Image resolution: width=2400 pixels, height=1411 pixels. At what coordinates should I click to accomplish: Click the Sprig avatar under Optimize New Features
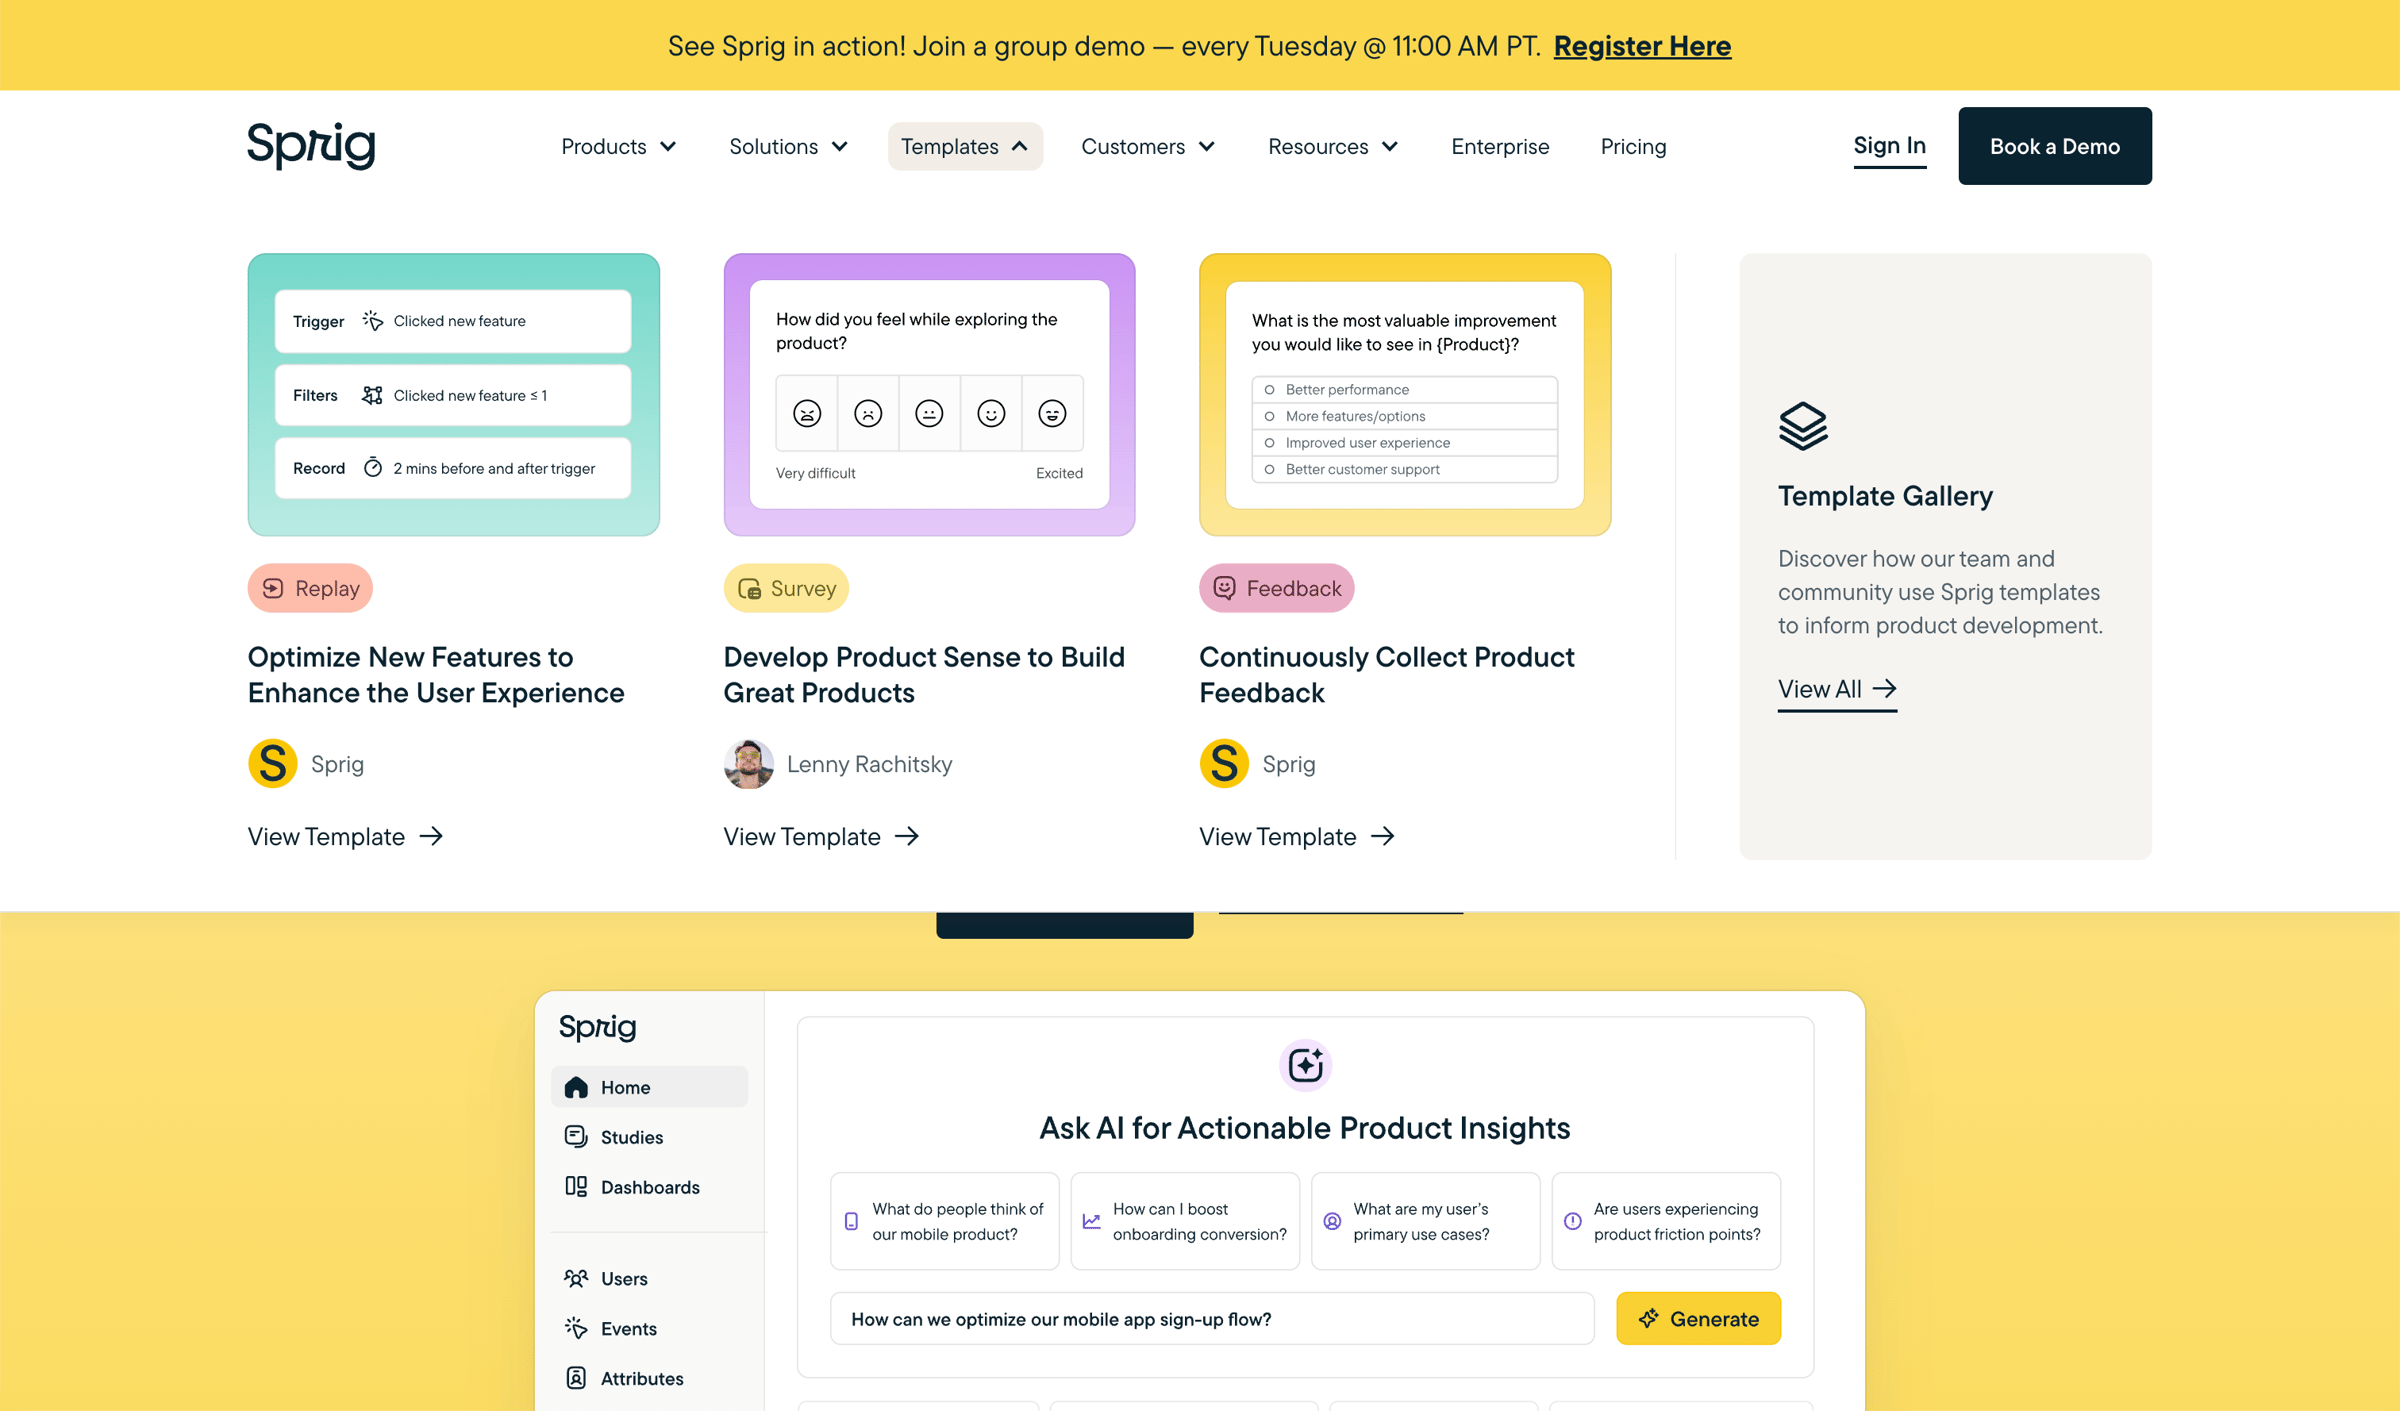click(273, 764)
